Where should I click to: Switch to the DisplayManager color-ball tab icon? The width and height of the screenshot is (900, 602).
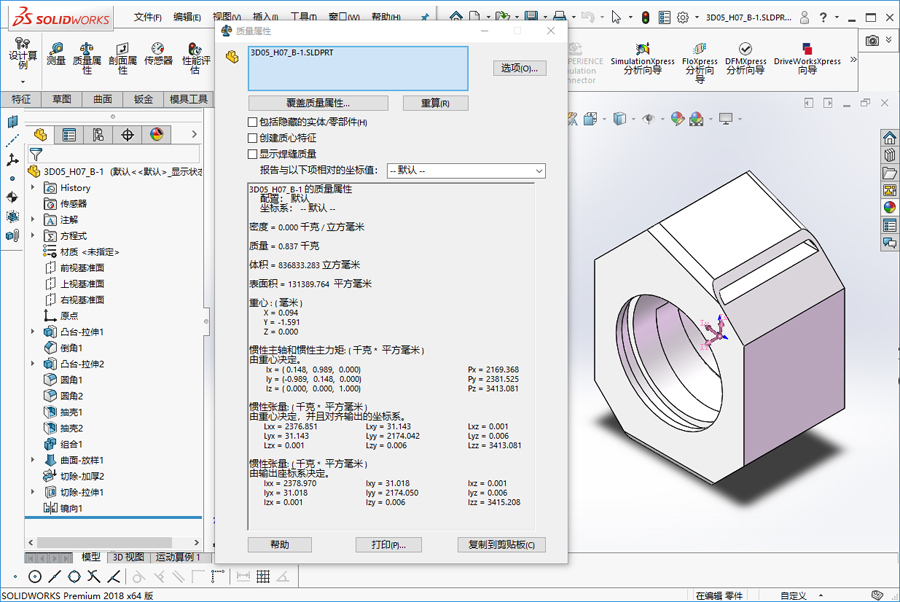pos(157,135)
